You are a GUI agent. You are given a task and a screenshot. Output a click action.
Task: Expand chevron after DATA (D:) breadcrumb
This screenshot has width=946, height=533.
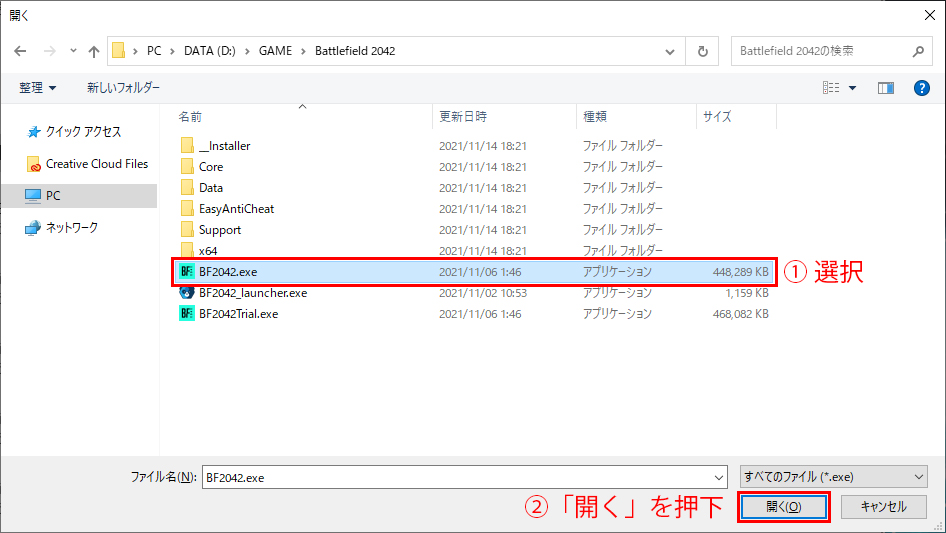[247, 51]
